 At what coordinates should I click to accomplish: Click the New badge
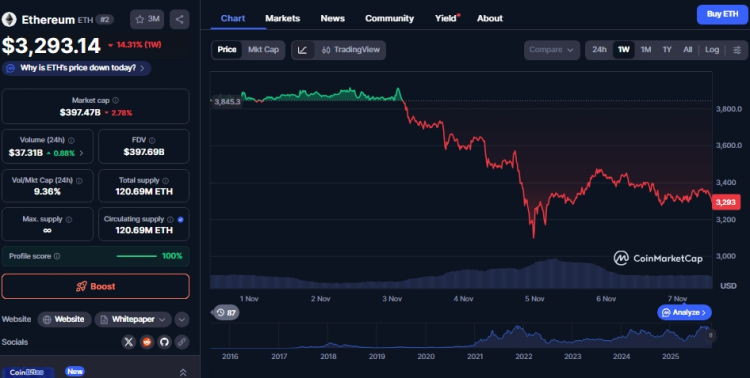[75, 371]
